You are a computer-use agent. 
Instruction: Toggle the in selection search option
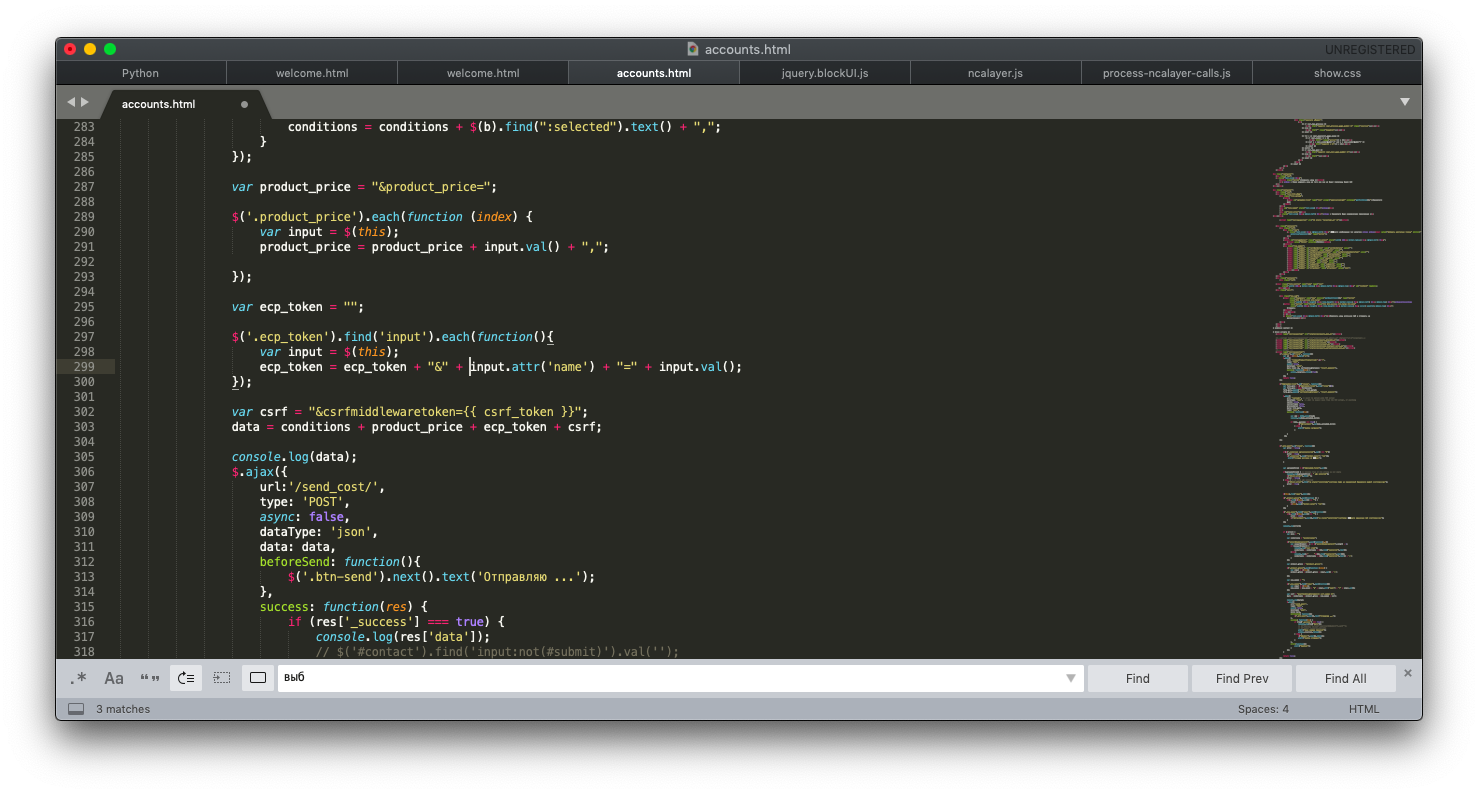click(x=222, y=678)
